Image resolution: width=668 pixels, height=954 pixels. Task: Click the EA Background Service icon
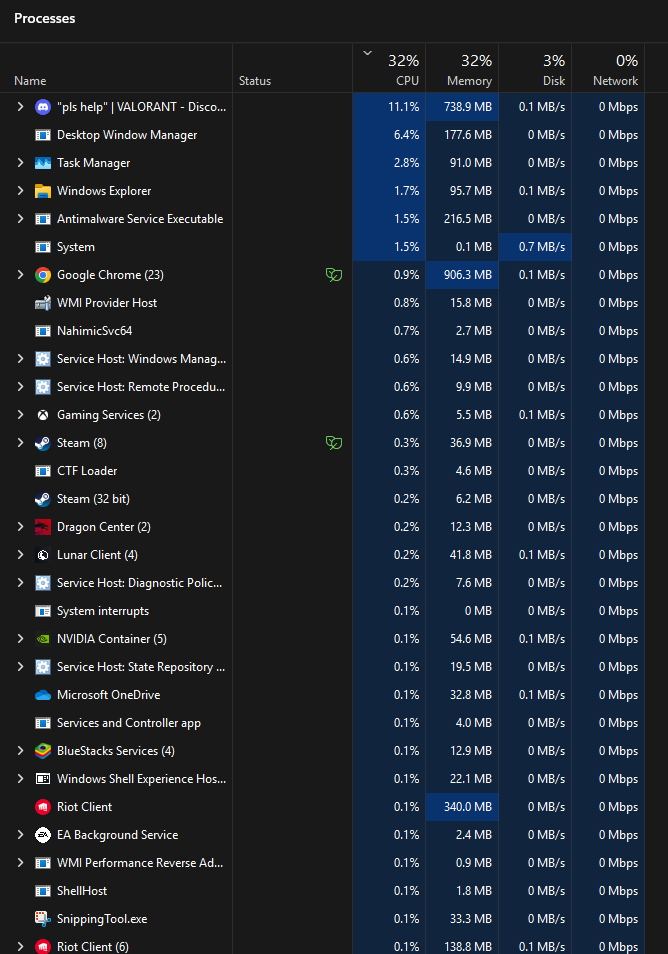[x=43, y=835]
